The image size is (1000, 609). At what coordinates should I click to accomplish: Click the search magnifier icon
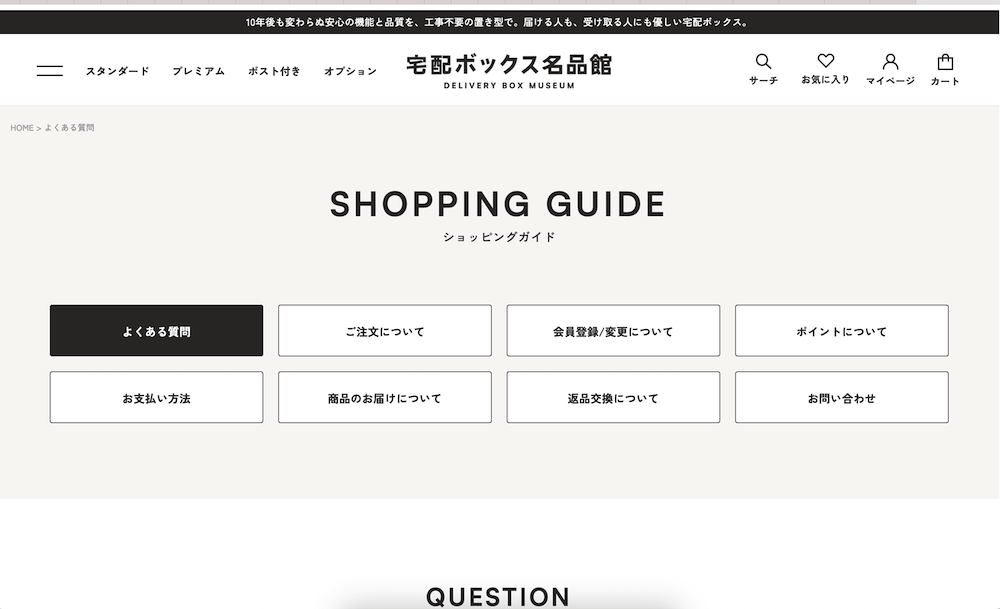coord(763,61)
